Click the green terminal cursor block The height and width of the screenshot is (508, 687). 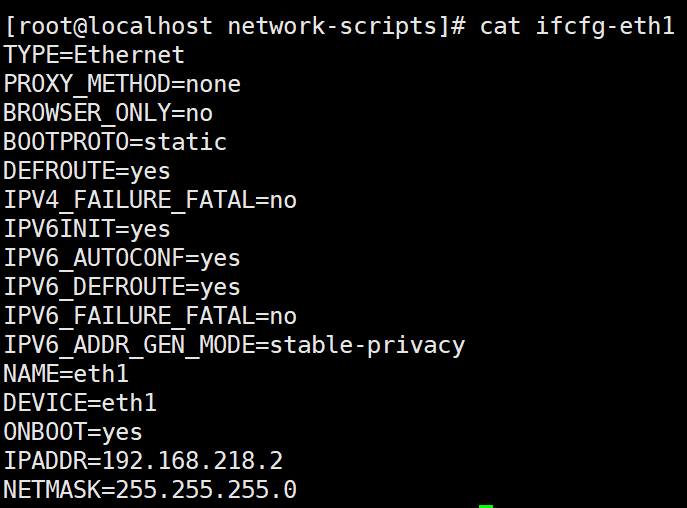[486, 505]
